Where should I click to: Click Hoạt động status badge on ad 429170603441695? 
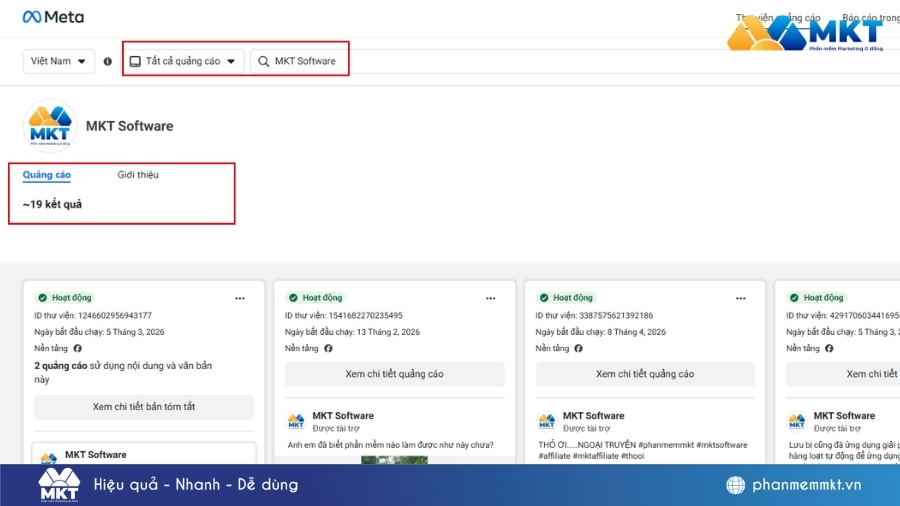(817, 298)
